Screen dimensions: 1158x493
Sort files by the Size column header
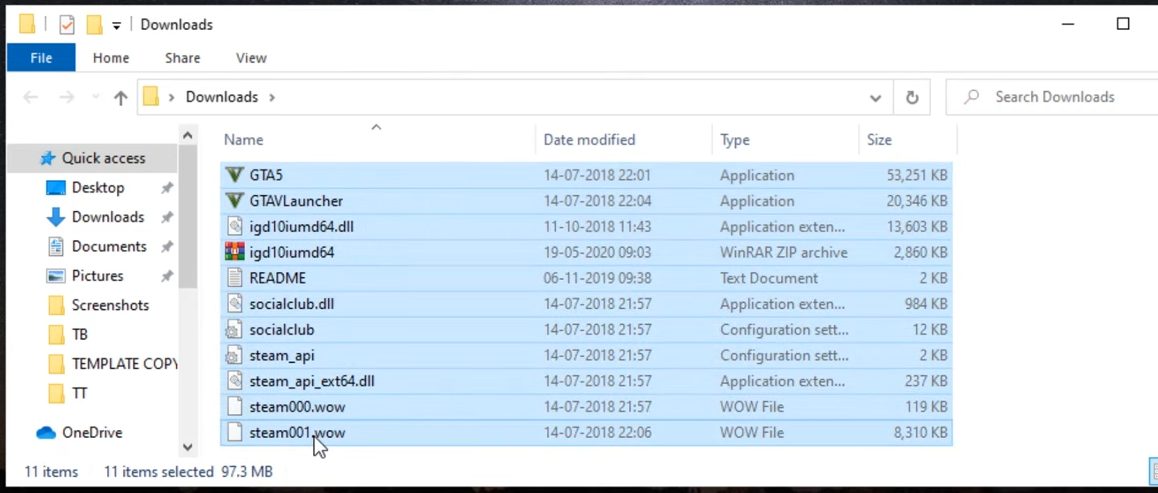pos(879,139)
